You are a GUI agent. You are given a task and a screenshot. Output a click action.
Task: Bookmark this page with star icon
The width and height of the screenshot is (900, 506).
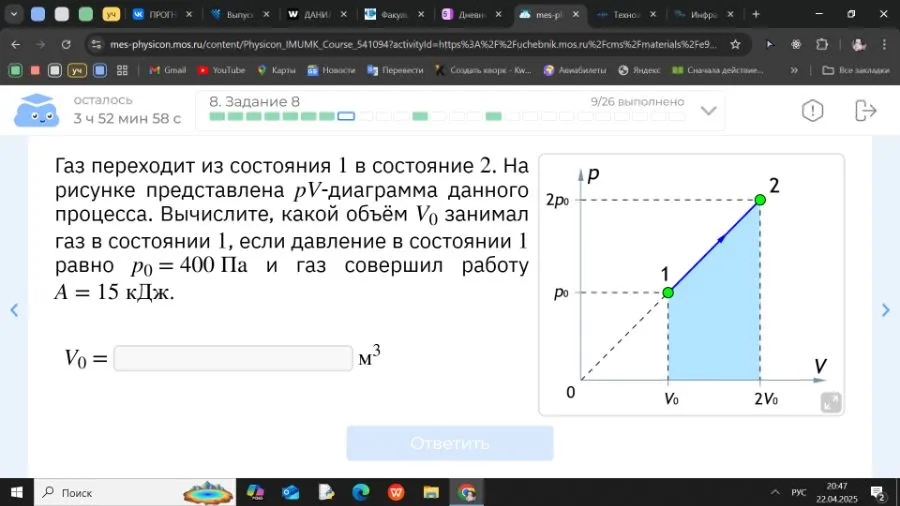(735, 44)
